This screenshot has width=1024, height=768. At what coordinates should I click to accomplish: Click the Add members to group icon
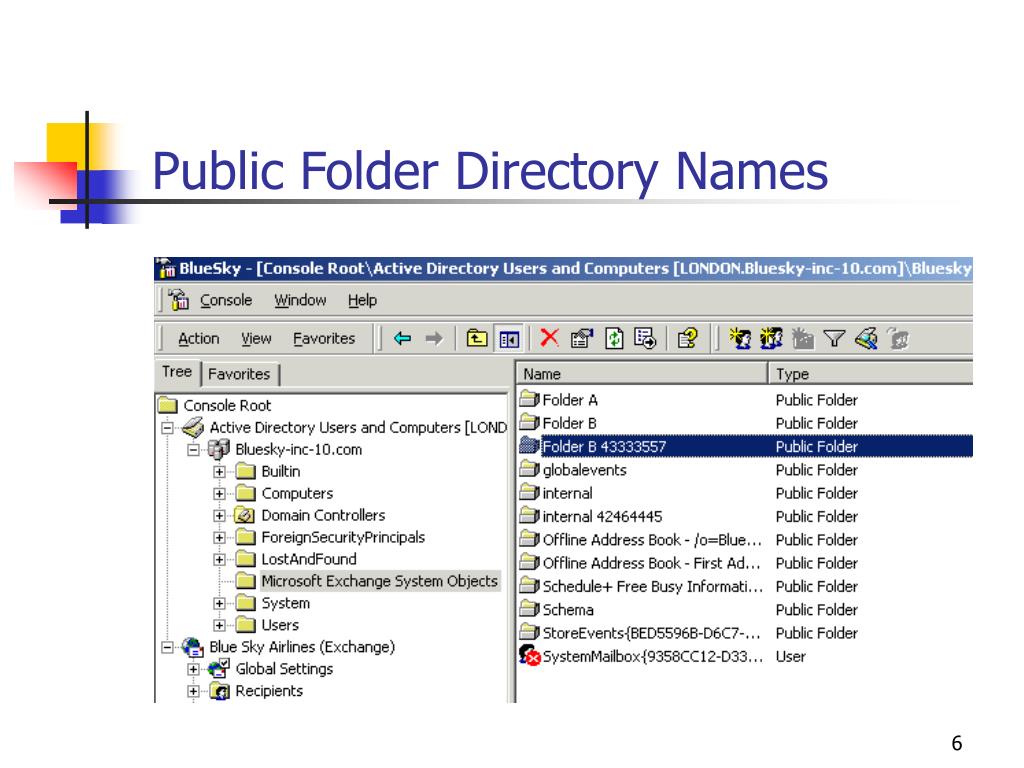(x=899, y=338)
